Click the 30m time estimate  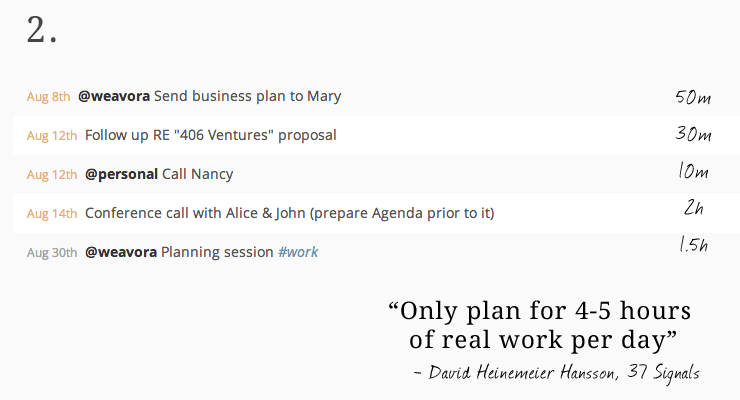693,134
